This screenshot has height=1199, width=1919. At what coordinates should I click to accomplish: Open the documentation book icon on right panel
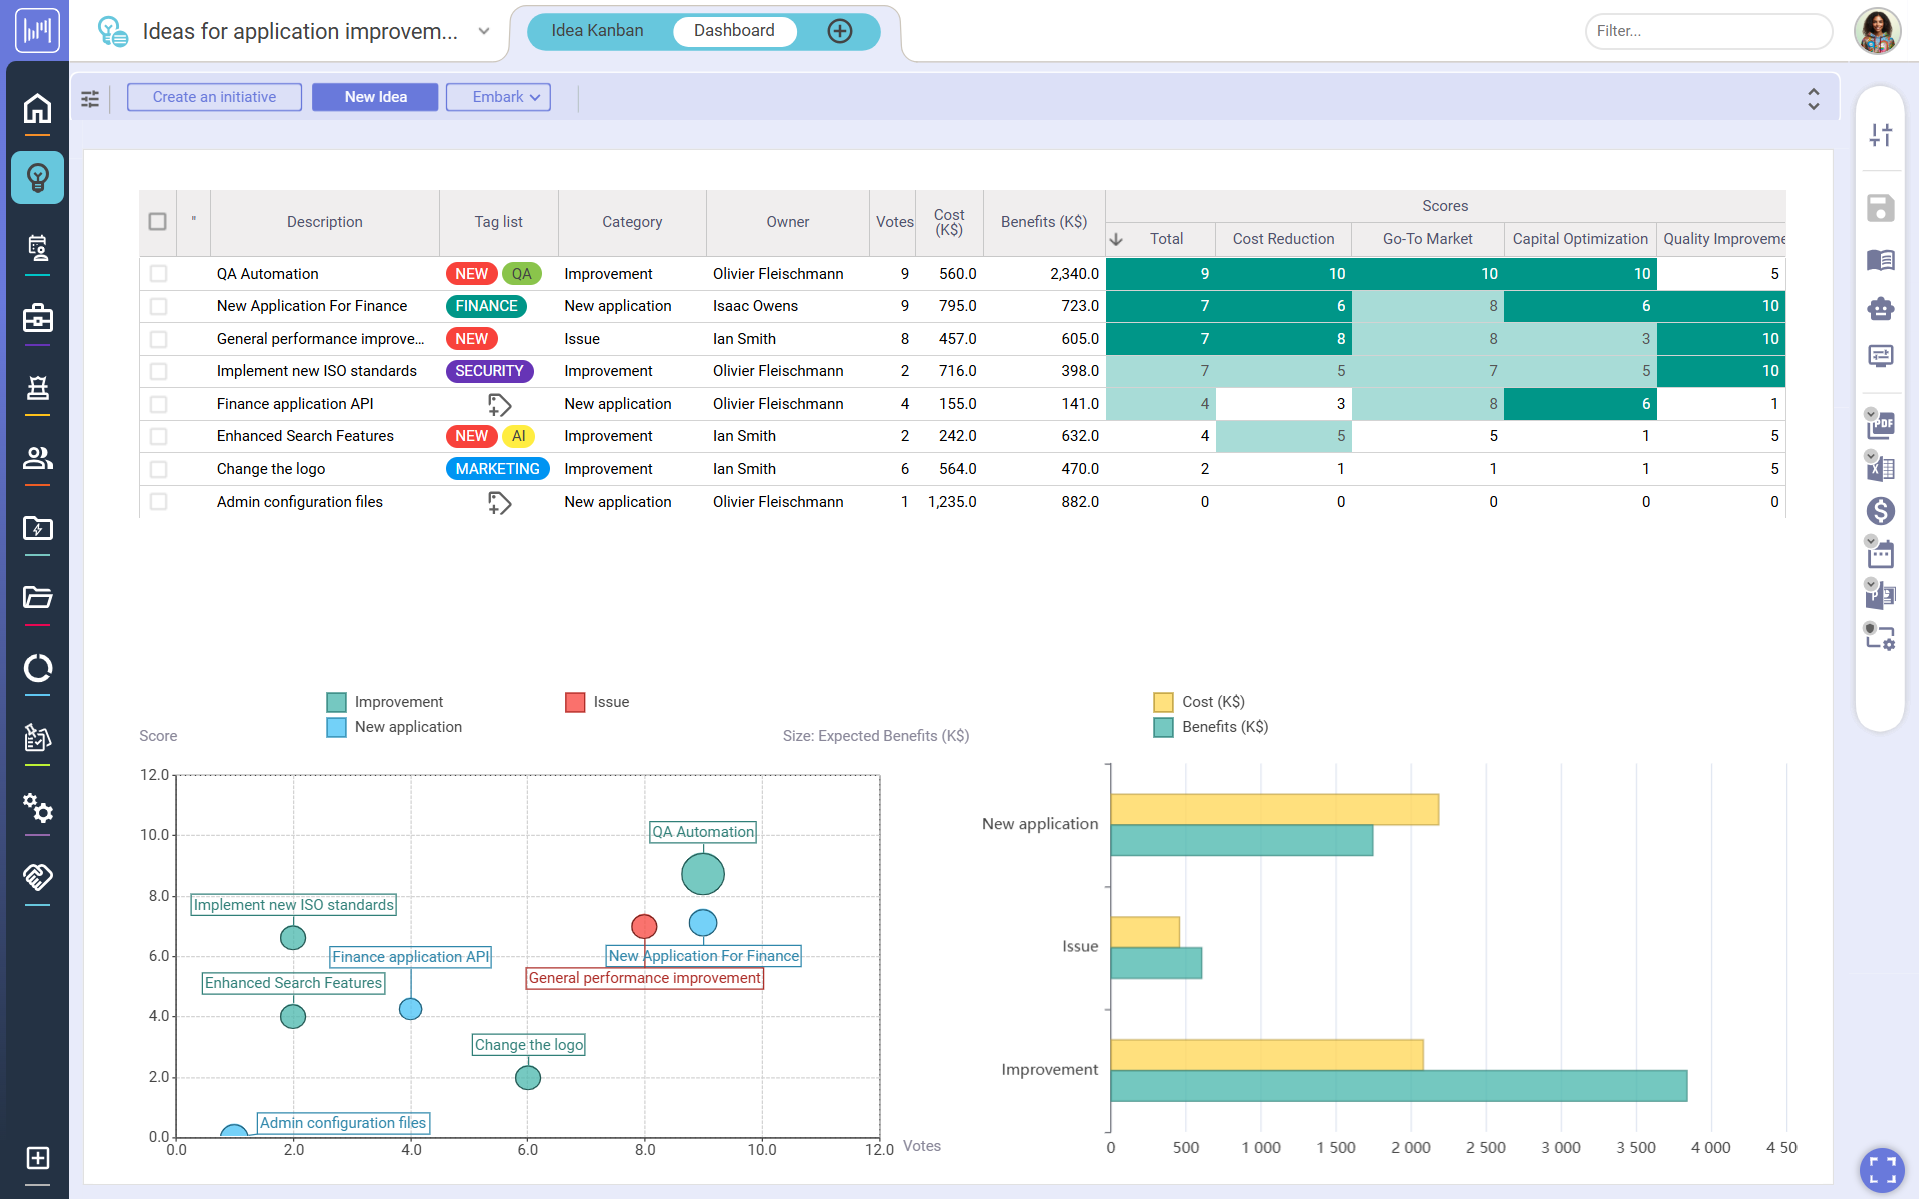(x=1881, y=260)
